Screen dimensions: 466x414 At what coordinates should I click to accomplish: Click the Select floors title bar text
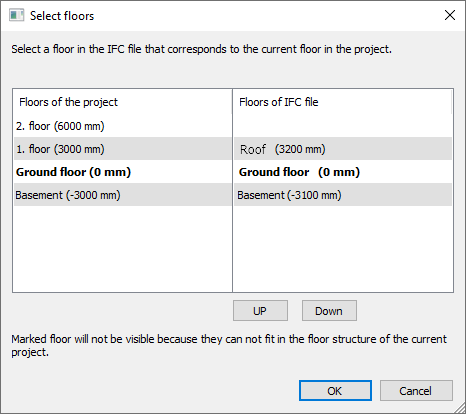[x=62, y=16]
